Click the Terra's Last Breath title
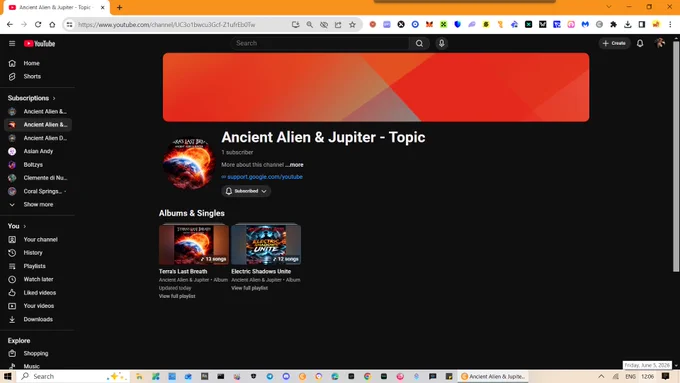The height and width of the screenshot is (383, 680). [183, 272]
